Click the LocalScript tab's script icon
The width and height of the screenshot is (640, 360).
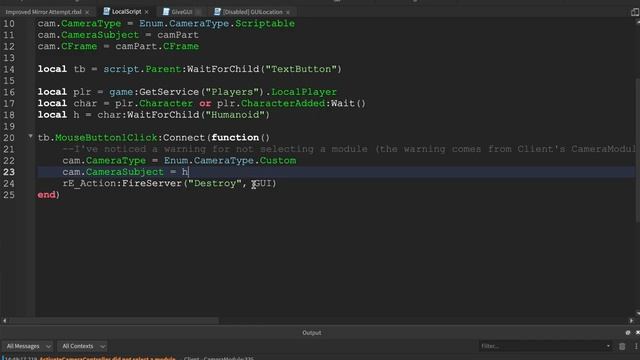pyautogui.click(x=107, y=11)
